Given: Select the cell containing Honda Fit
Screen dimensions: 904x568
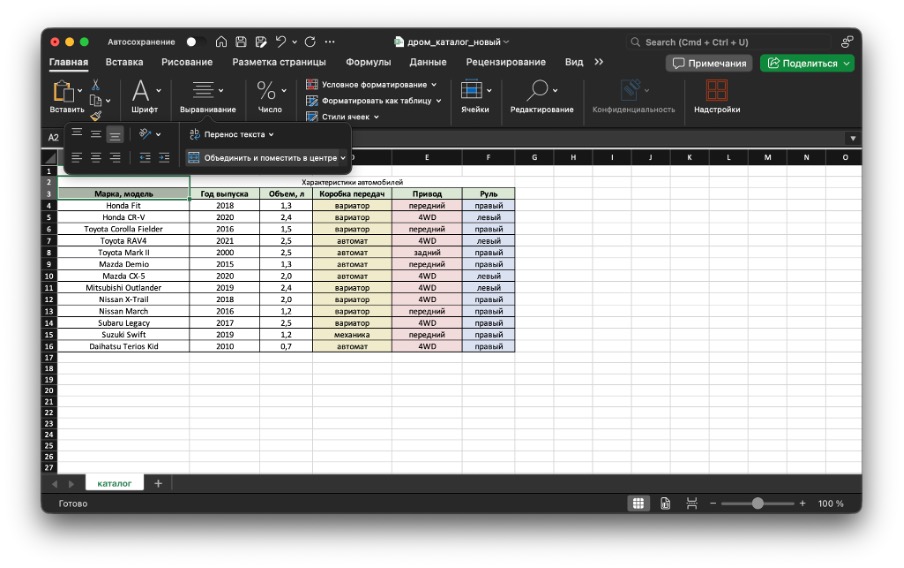Looking at the screenshot, I should [x=123, y=205].
